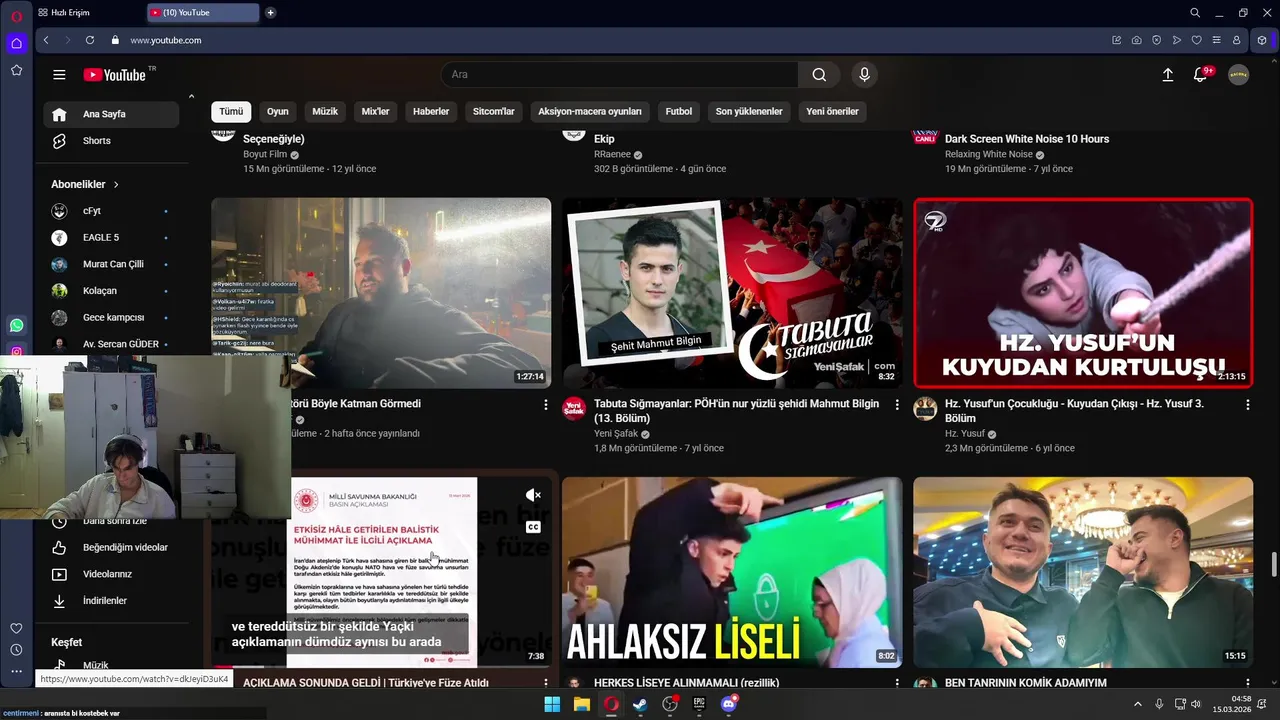The width and height of the screenshot is (1280, 720).
Task: Open Gece kampçısı channel
Action: point(111,318)
